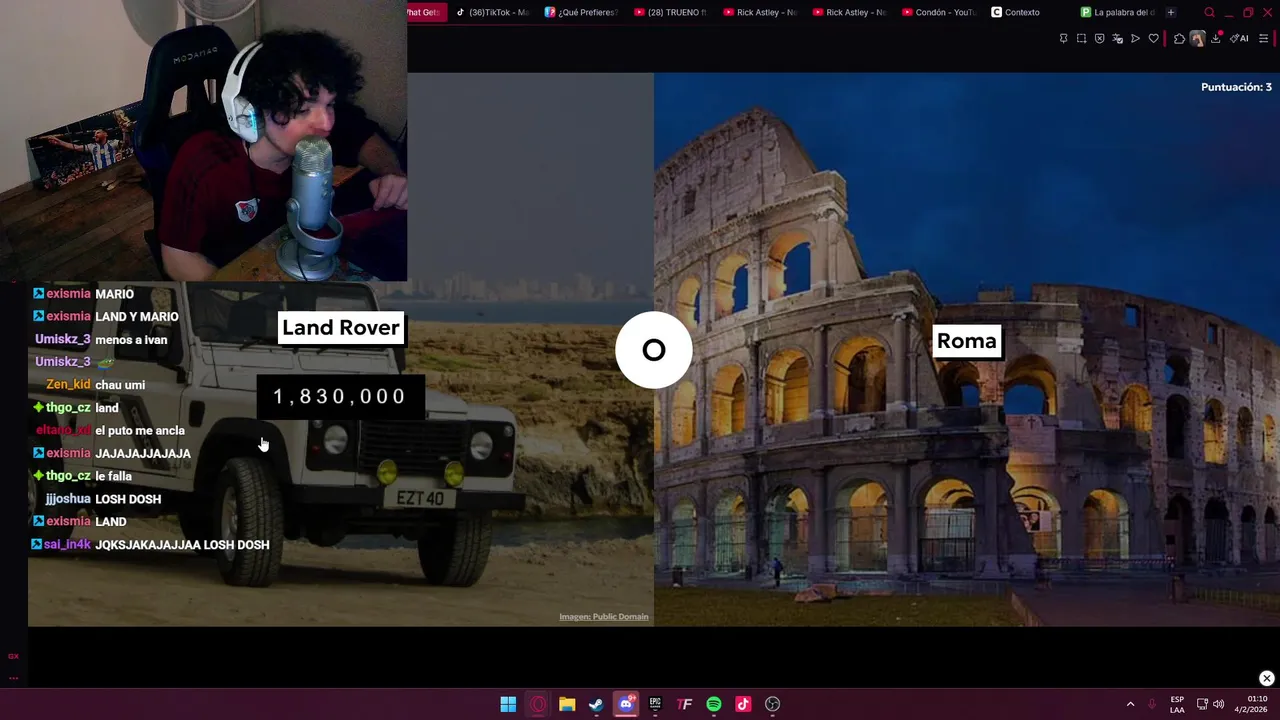Click the 1,830,000 search count
The height and width of the screenshot is (720, 1280).
coord(340,397)
